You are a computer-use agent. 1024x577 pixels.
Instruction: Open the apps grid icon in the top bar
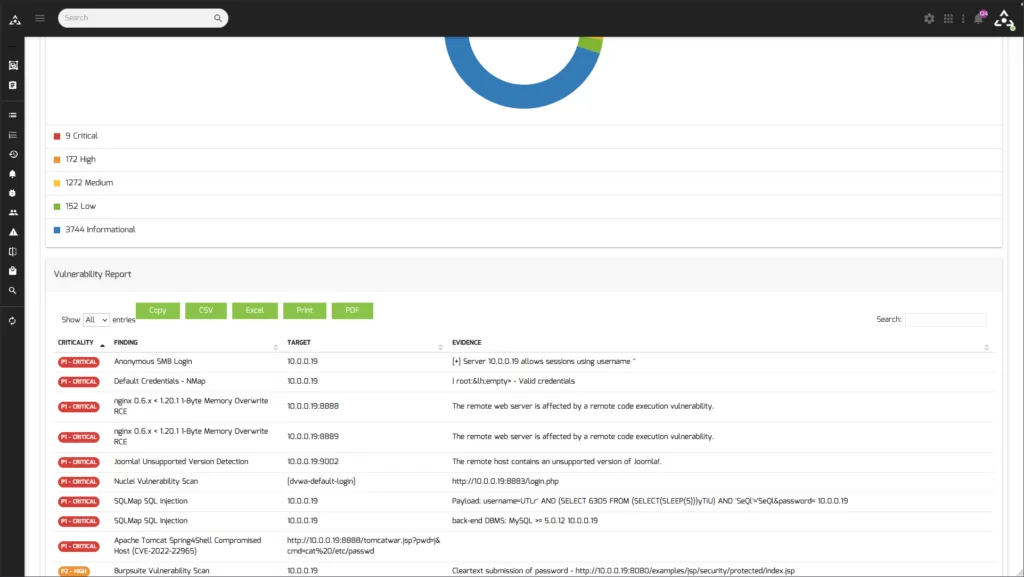[x=948, y=19]
